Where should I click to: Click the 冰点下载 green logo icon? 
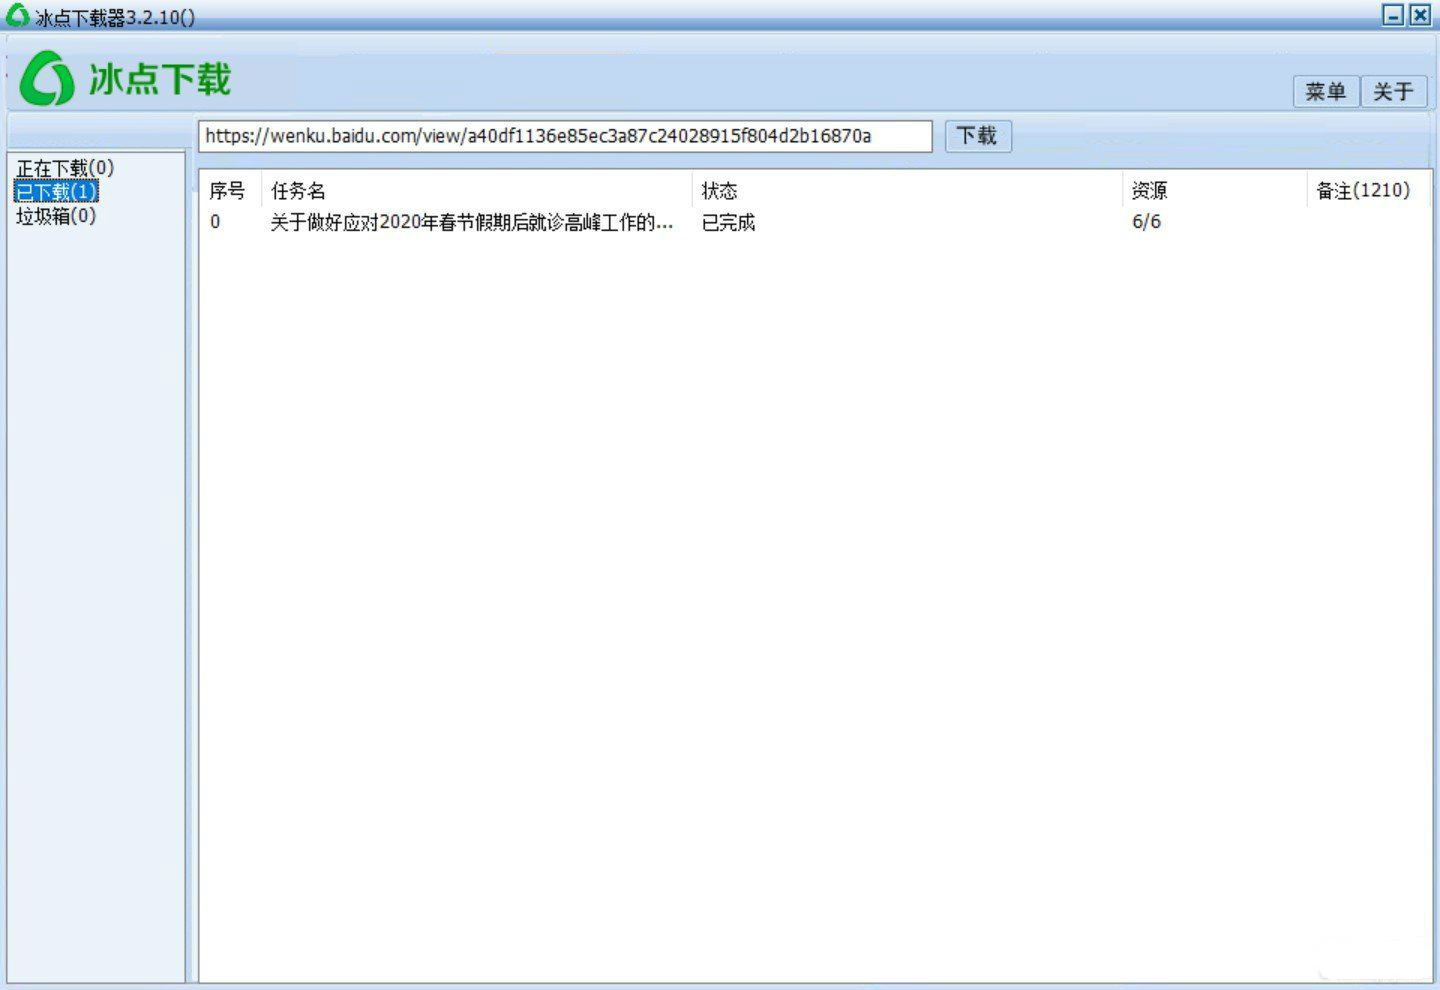tap(47, 79)
